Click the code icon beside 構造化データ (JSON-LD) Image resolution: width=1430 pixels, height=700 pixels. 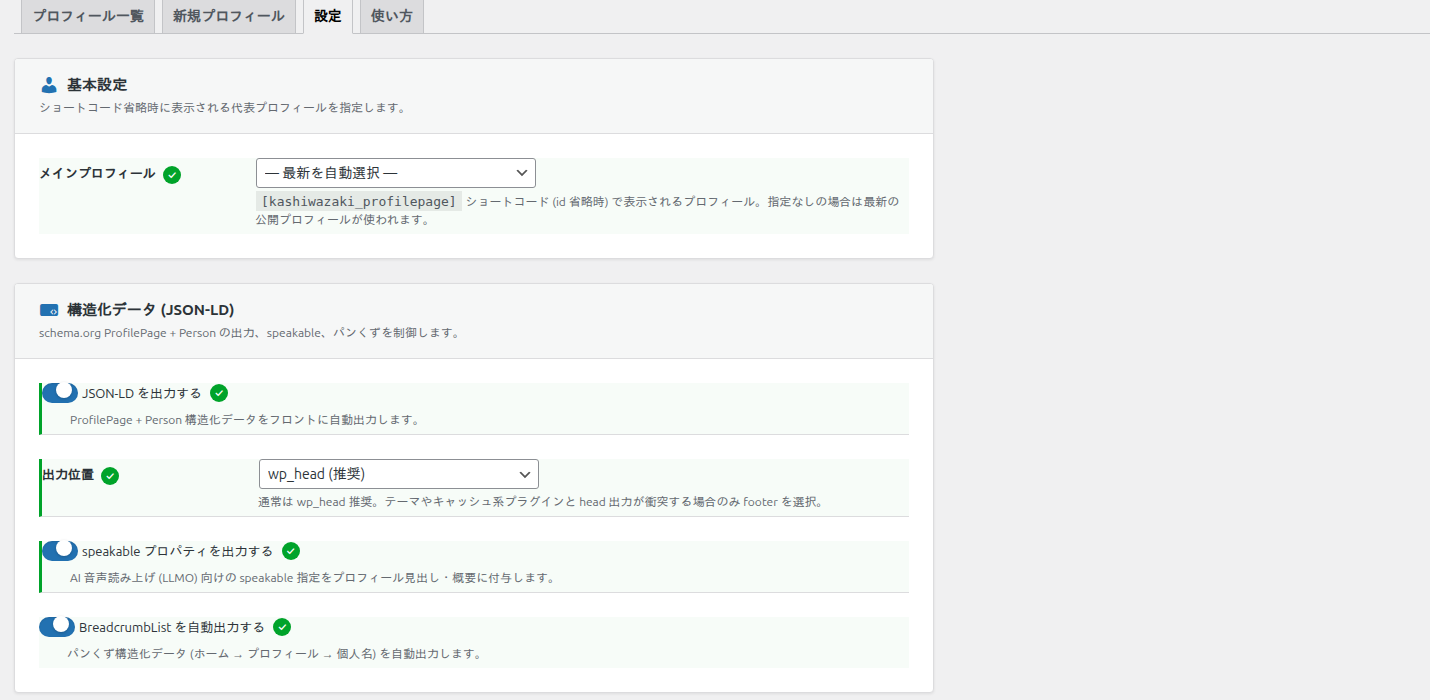[49, 310]
